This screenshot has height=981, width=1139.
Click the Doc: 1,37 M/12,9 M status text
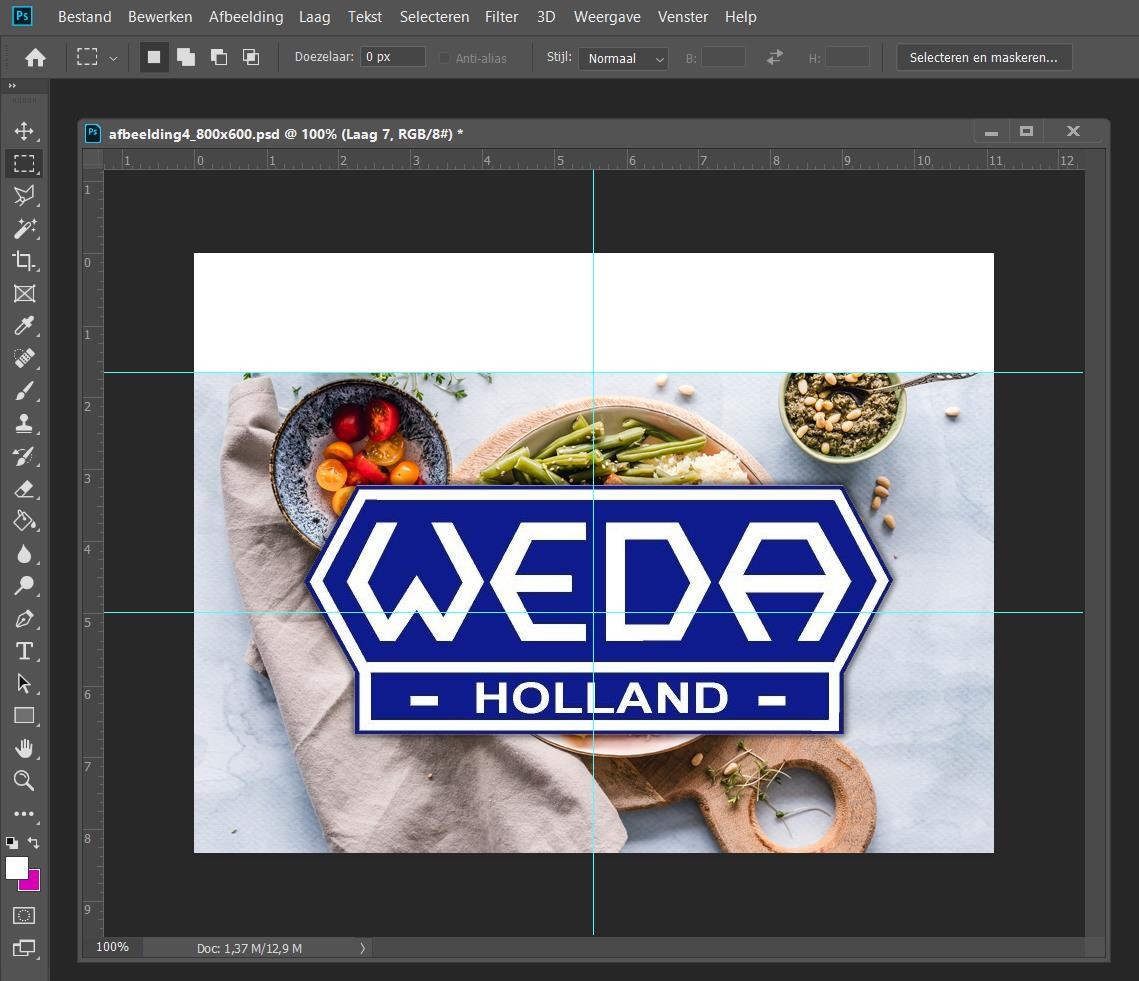pyautogui.click(x=249, y=948)
